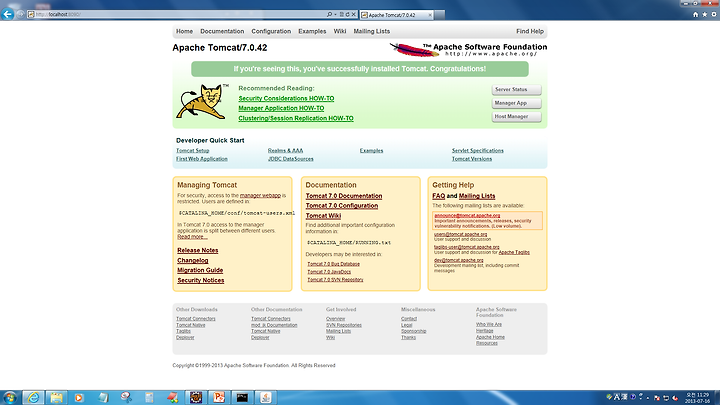720x405 pixels.
Task: Click the Tomcat cat mascot image
Action: (x=202, y=101)
